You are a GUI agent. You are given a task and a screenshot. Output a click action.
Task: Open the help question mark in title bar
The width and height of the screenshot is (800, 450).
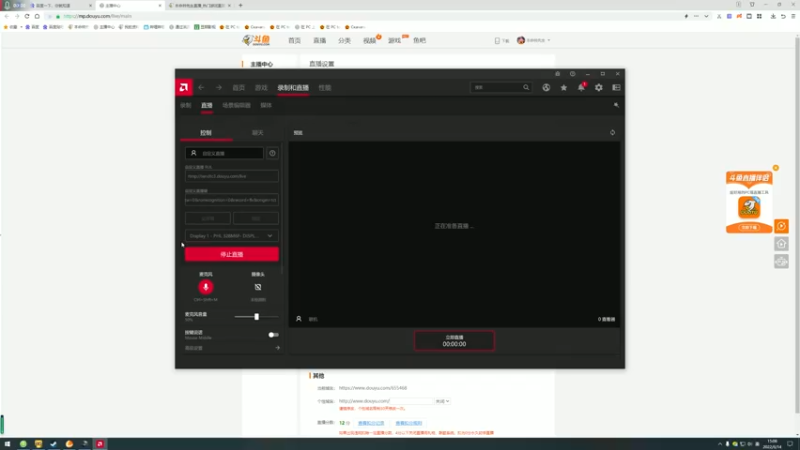572,74
